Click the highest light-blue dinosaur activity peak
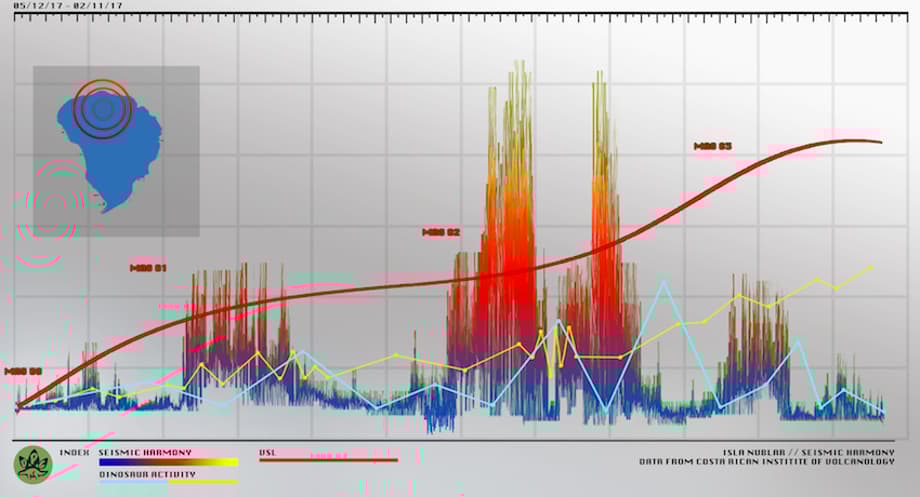The image size is (920, 497). point(662,281)
